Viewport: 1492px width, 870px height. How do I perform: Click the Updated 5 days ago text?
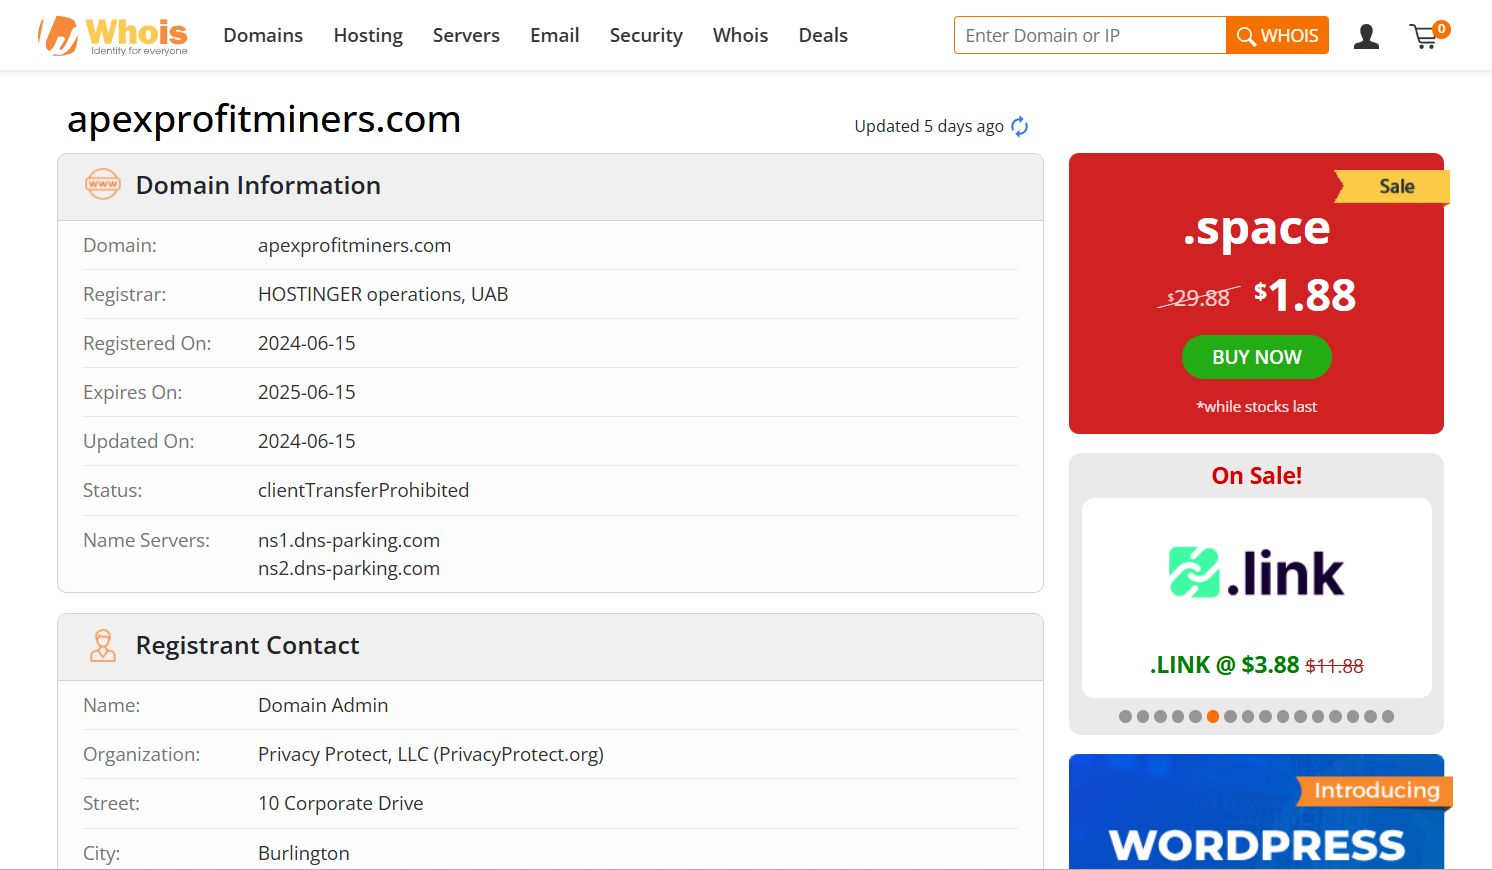coord(929,126)
